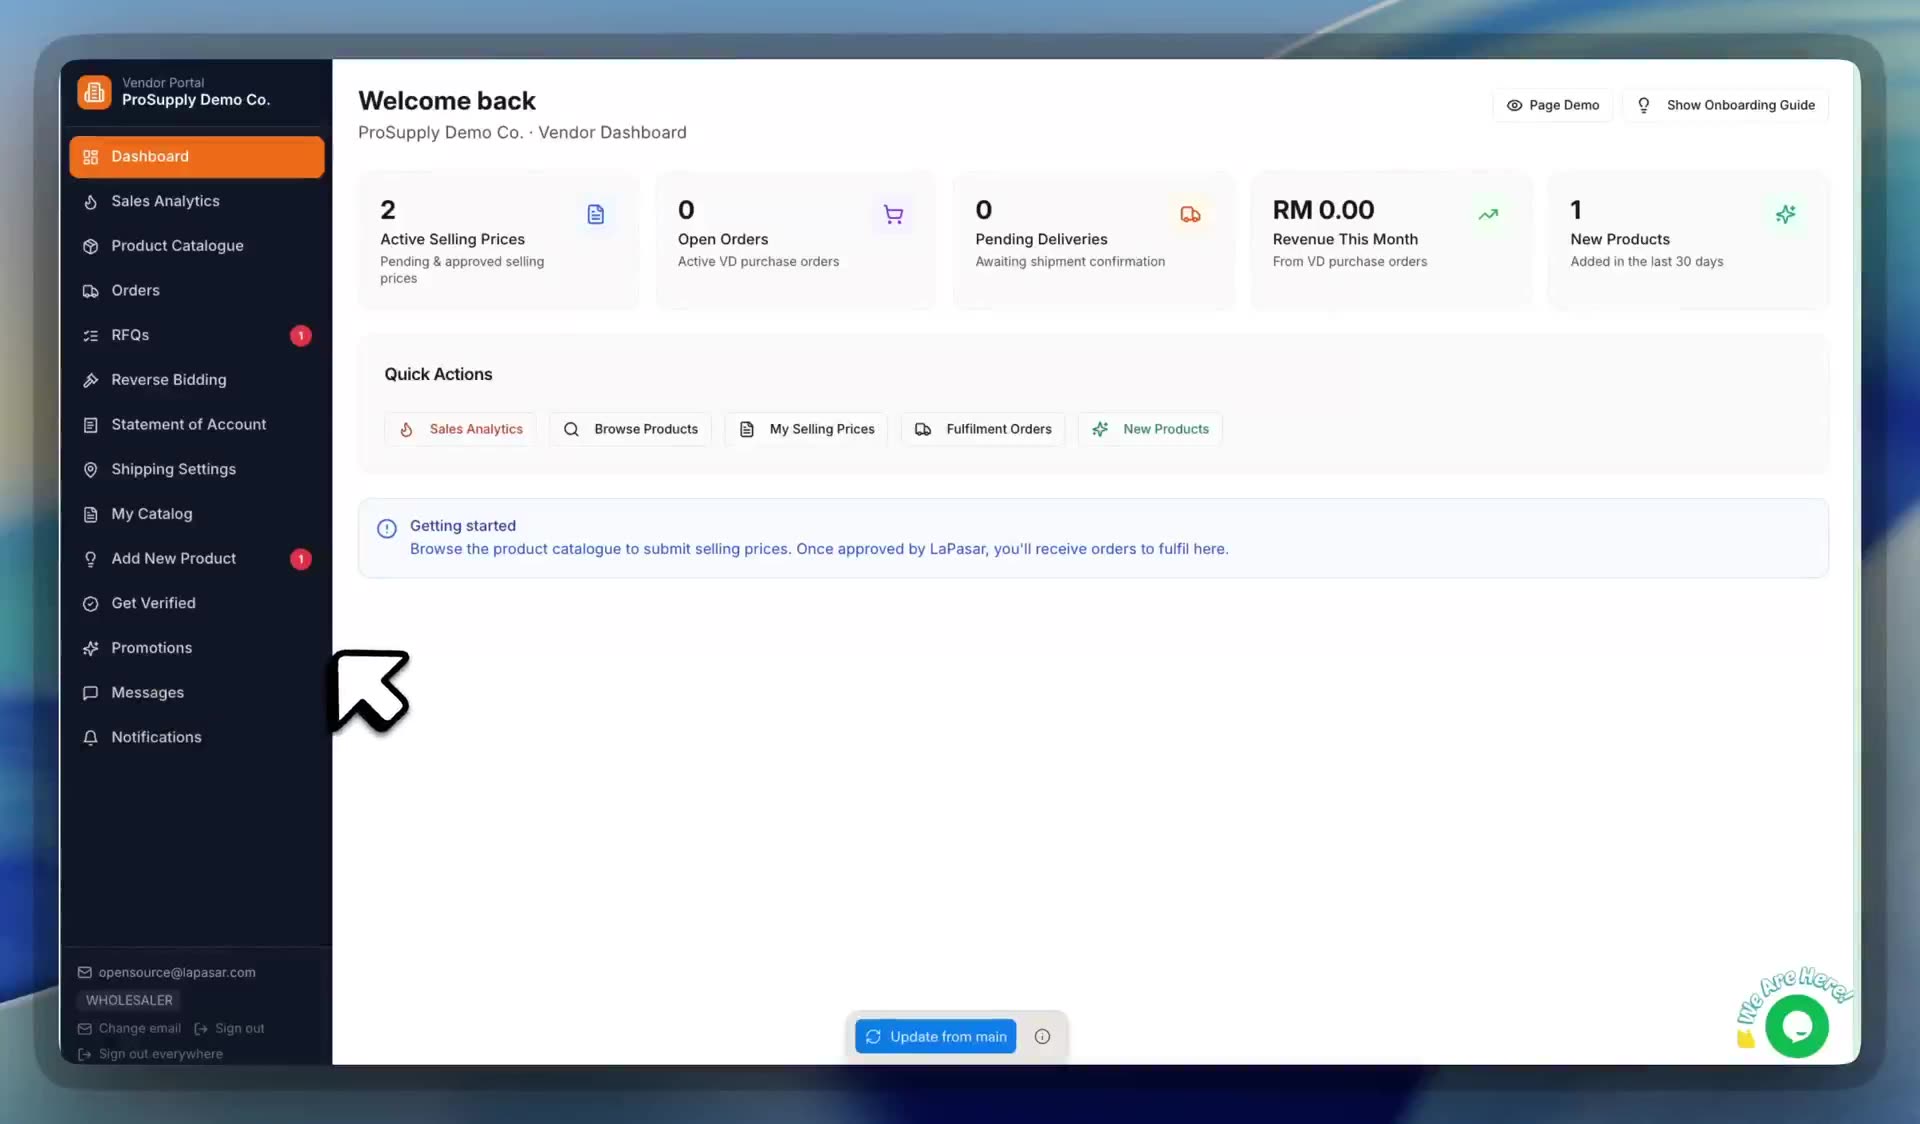
Task: Click the Messages chat bubble icon
Action: 90,693
